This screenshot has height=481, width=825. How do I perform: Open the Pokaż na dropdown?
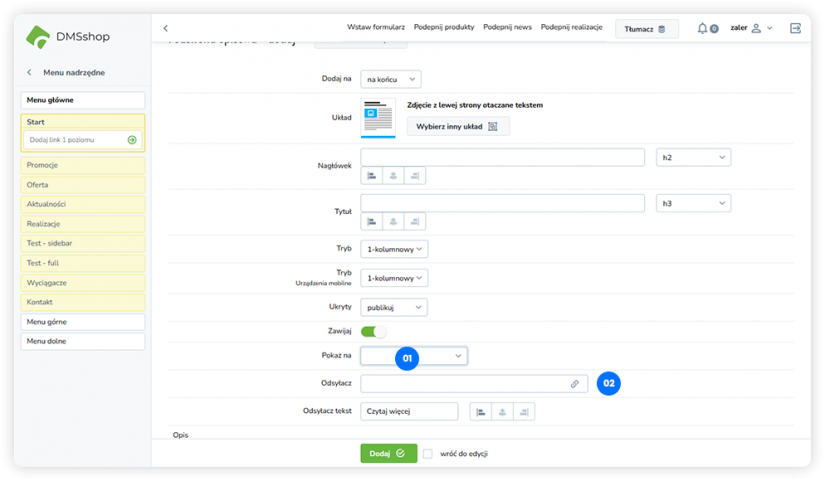tap(414, 355)
